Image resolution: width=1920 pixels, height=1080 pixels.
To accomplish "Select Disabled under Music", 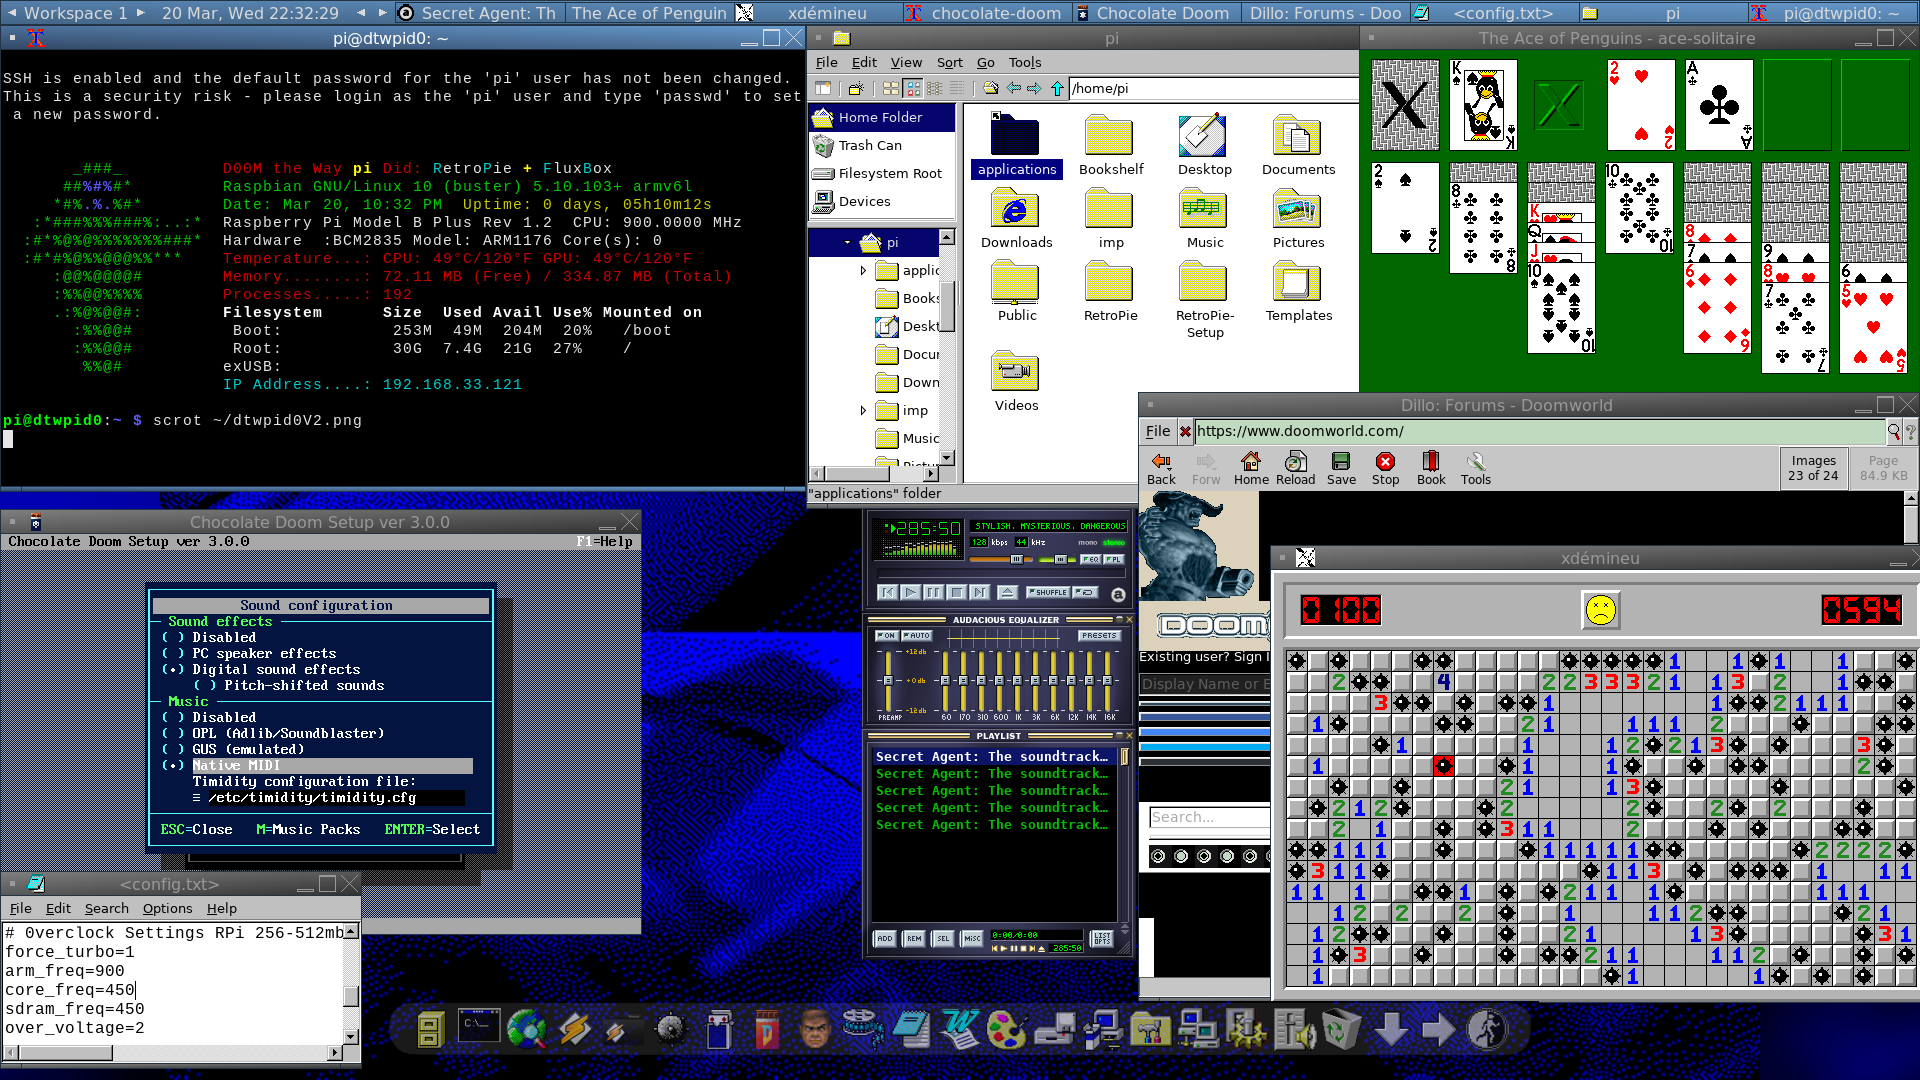I will tap(209, 718).
